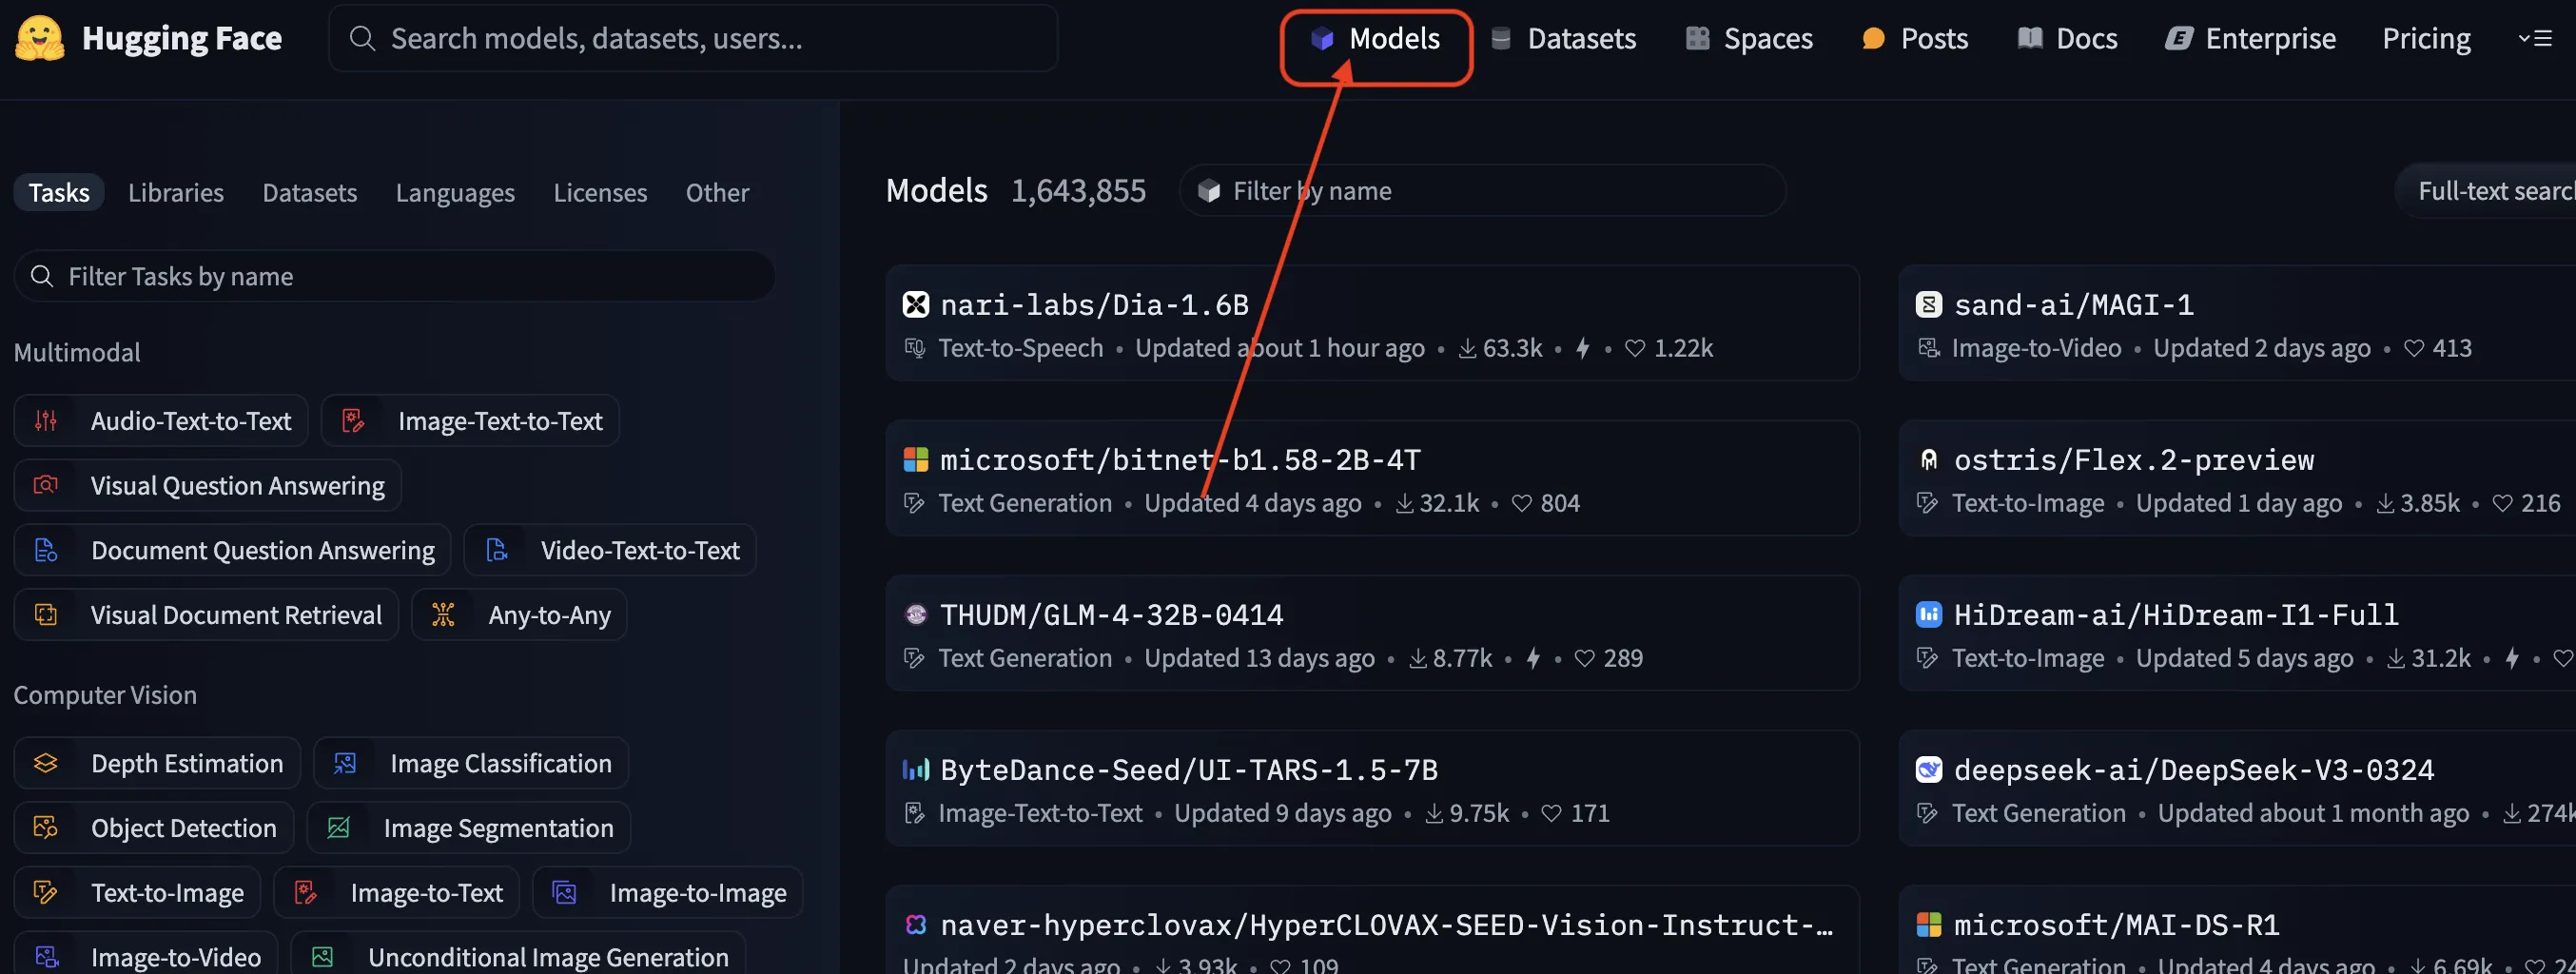Open the nari-labs/Dia-1.6B model

(x=1372, y=322)
